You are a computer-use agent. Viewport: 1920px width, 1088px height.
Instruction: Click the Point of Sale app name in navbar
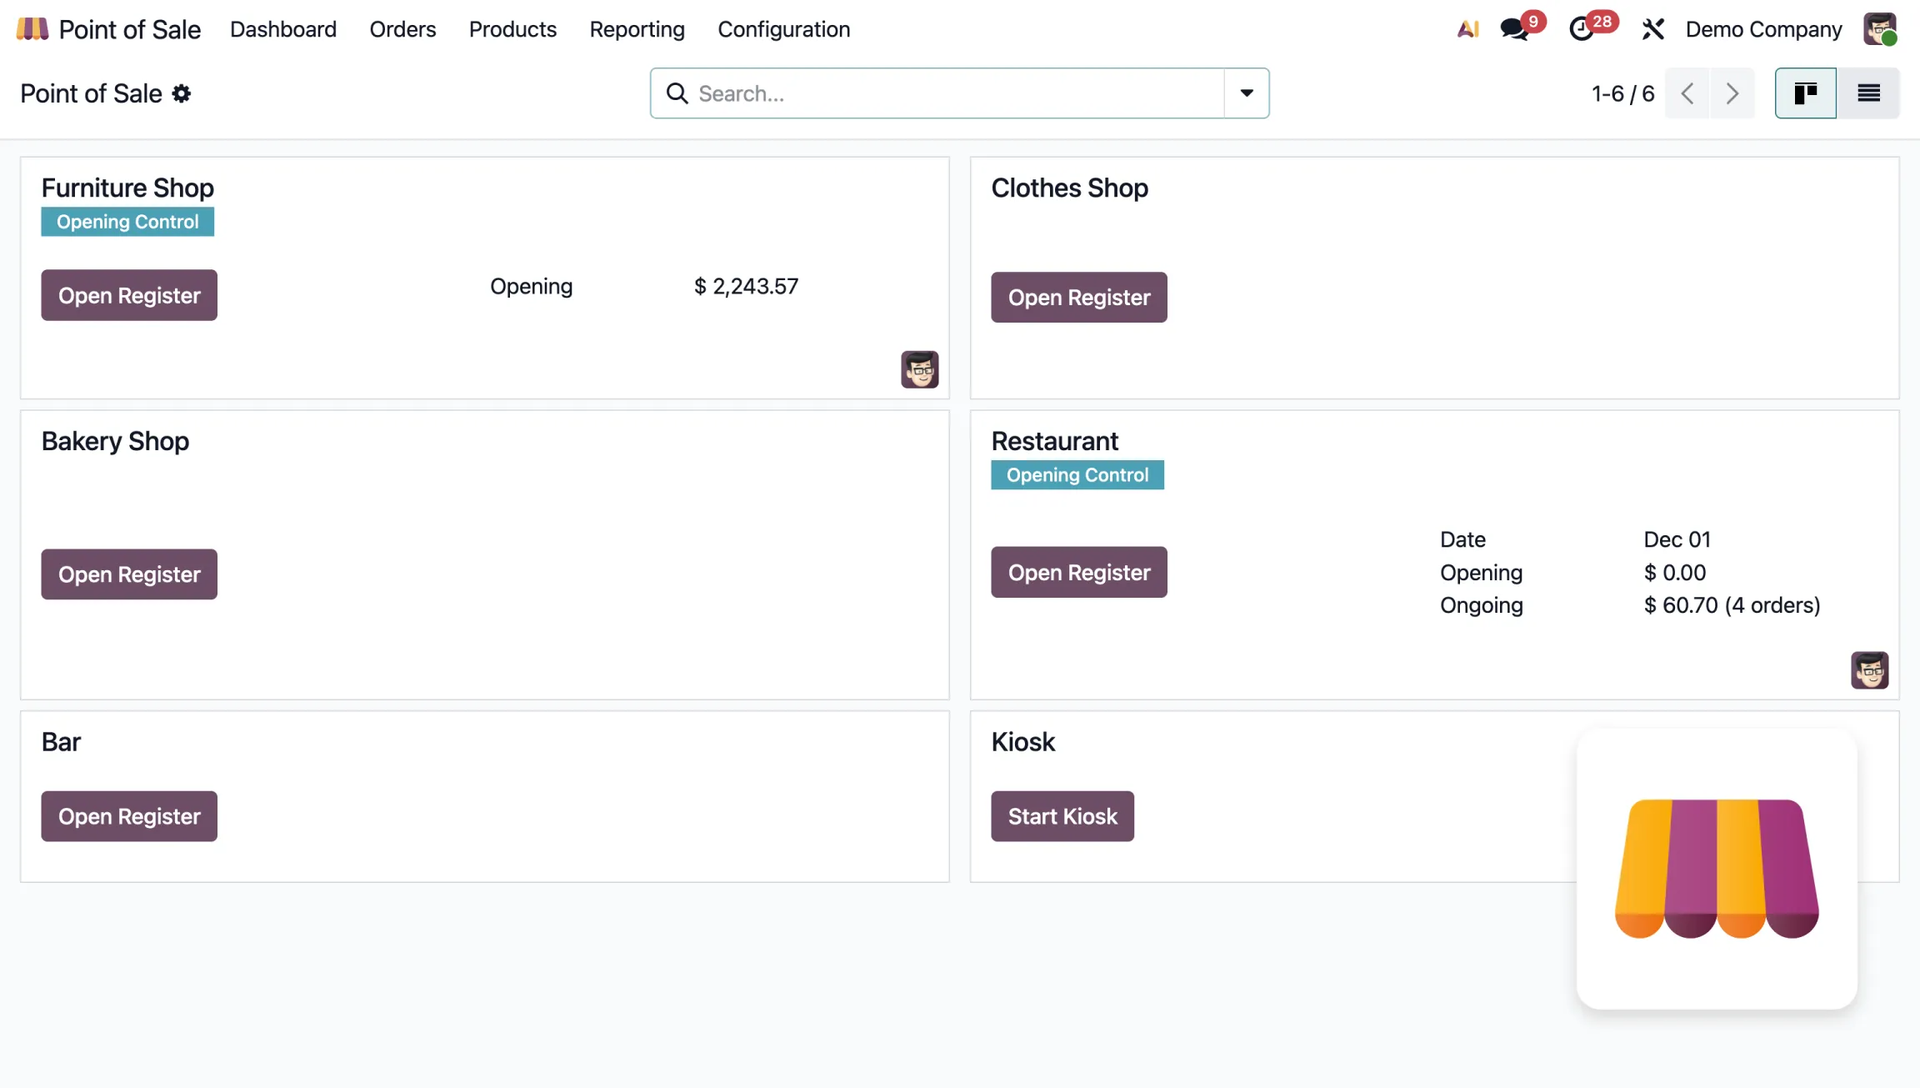(130, 29)
